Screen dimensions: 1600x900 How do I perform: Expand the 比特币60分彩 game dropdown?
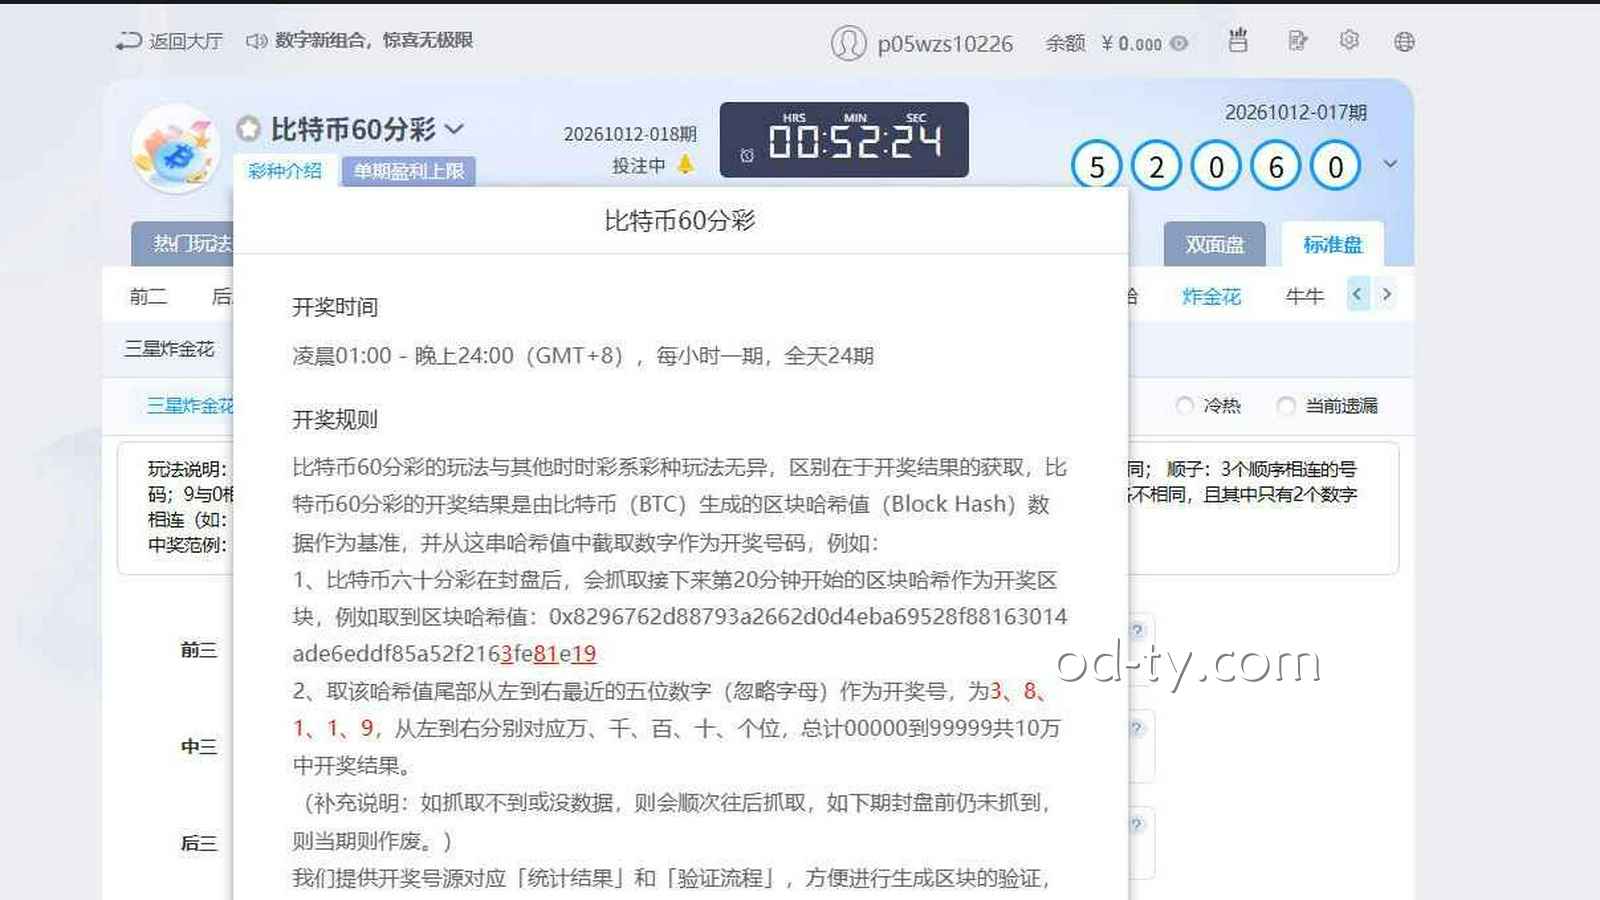point(454,129)
